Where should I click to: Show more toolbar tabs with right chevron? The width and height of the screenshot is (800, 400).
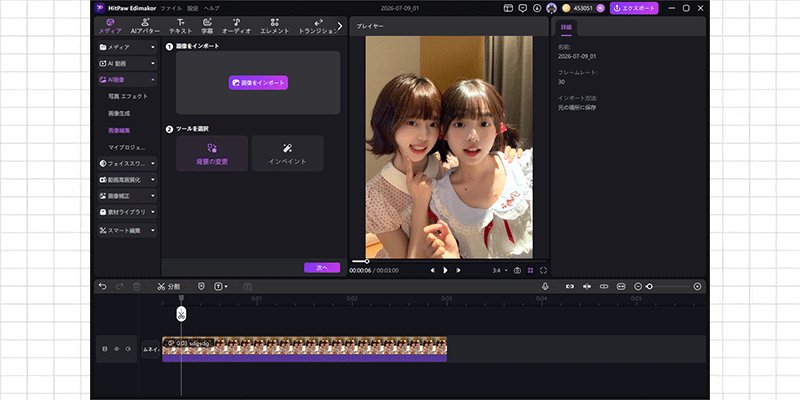pos(340,26)
